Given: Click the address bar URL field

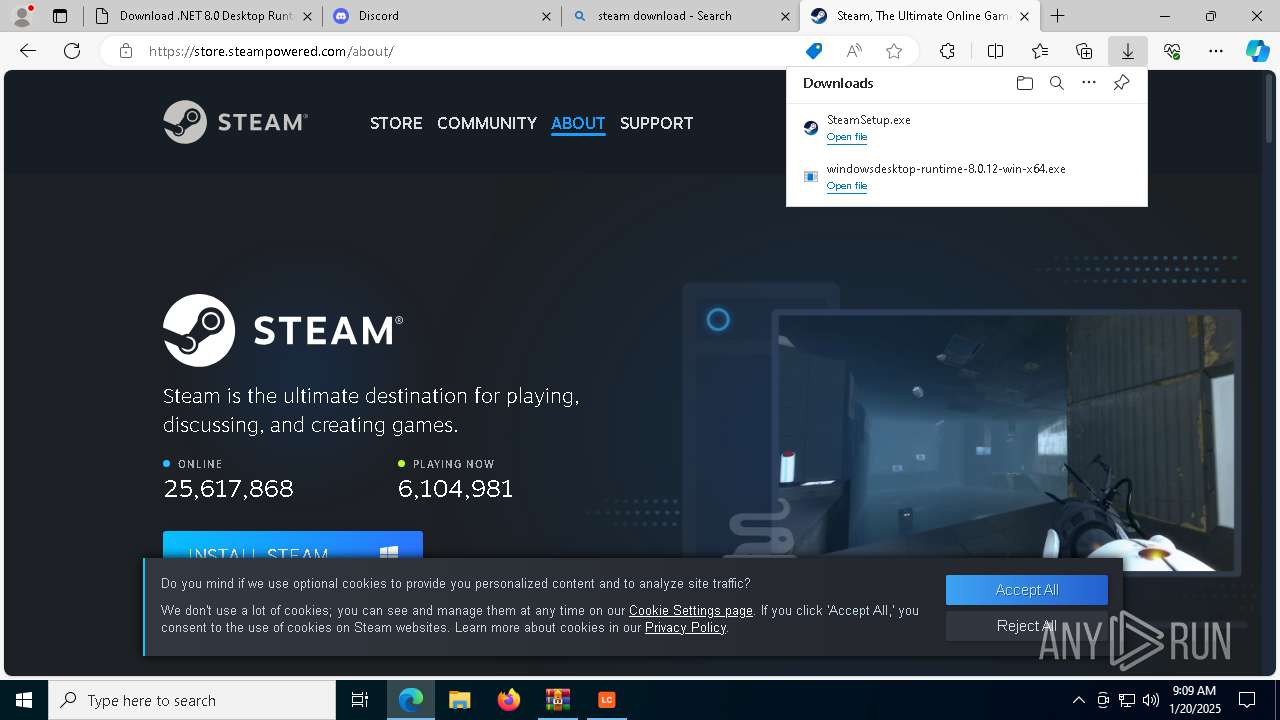Looking at the screenshot, I should (x=470, y=51).
